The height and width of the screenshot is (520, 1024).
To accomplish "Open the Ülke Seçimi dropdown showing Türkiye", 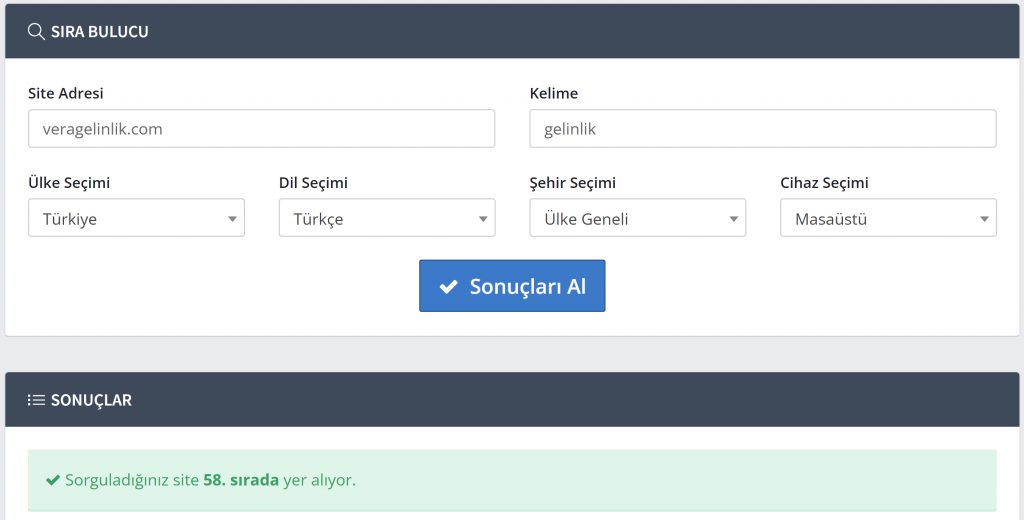I will (x=136, y=218).
